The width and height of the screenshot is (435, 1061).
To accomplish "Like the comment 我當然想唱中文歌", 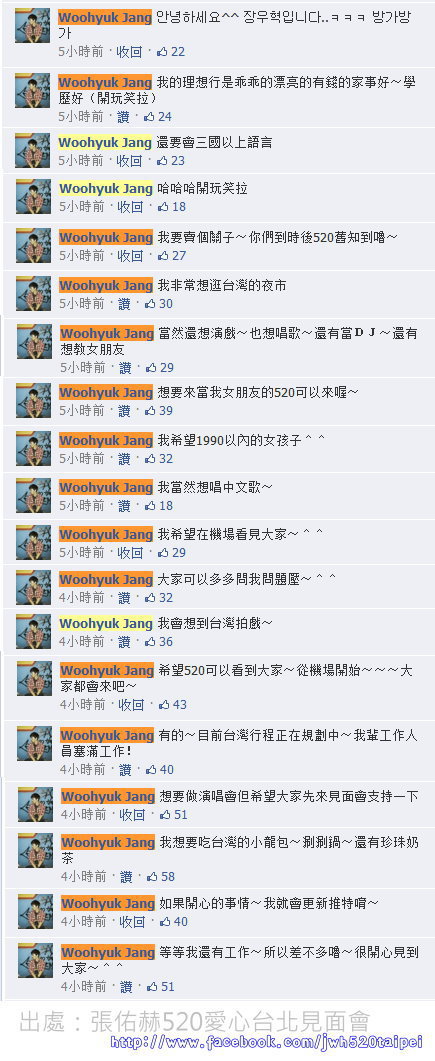I will tap(124, 505).
